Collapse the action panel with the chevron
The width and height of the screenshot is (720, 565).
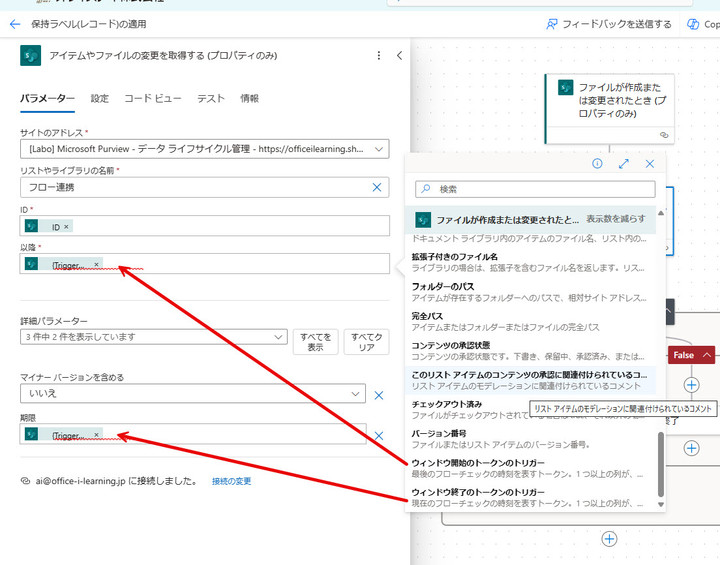(399, 56)
